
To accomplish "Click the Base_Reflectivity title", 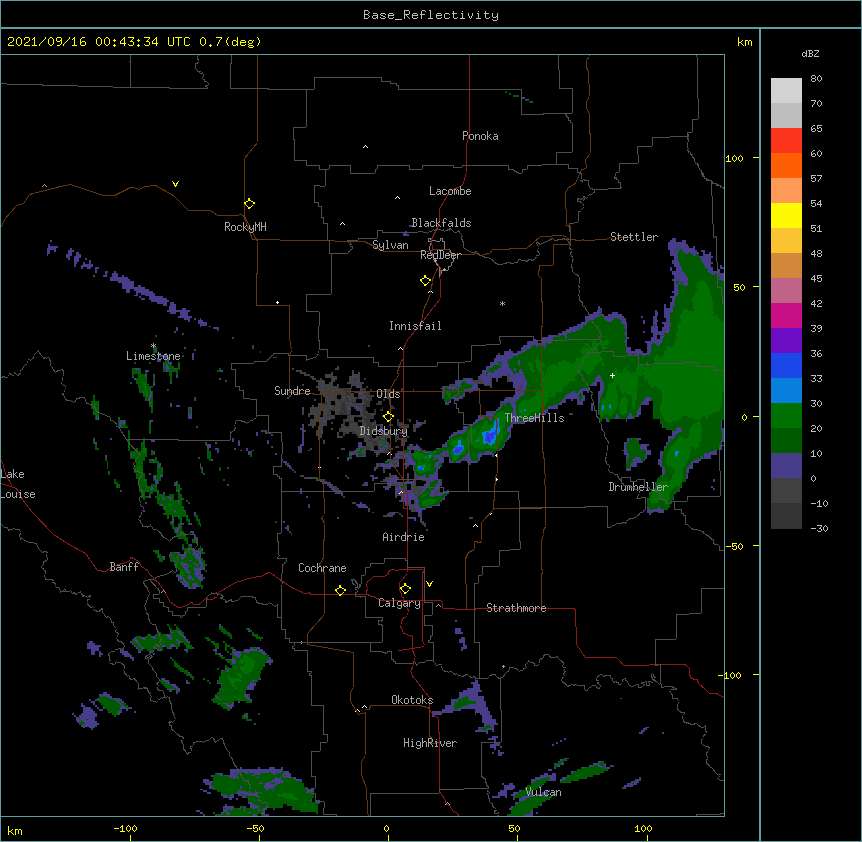I will click(x=431, y=15).
